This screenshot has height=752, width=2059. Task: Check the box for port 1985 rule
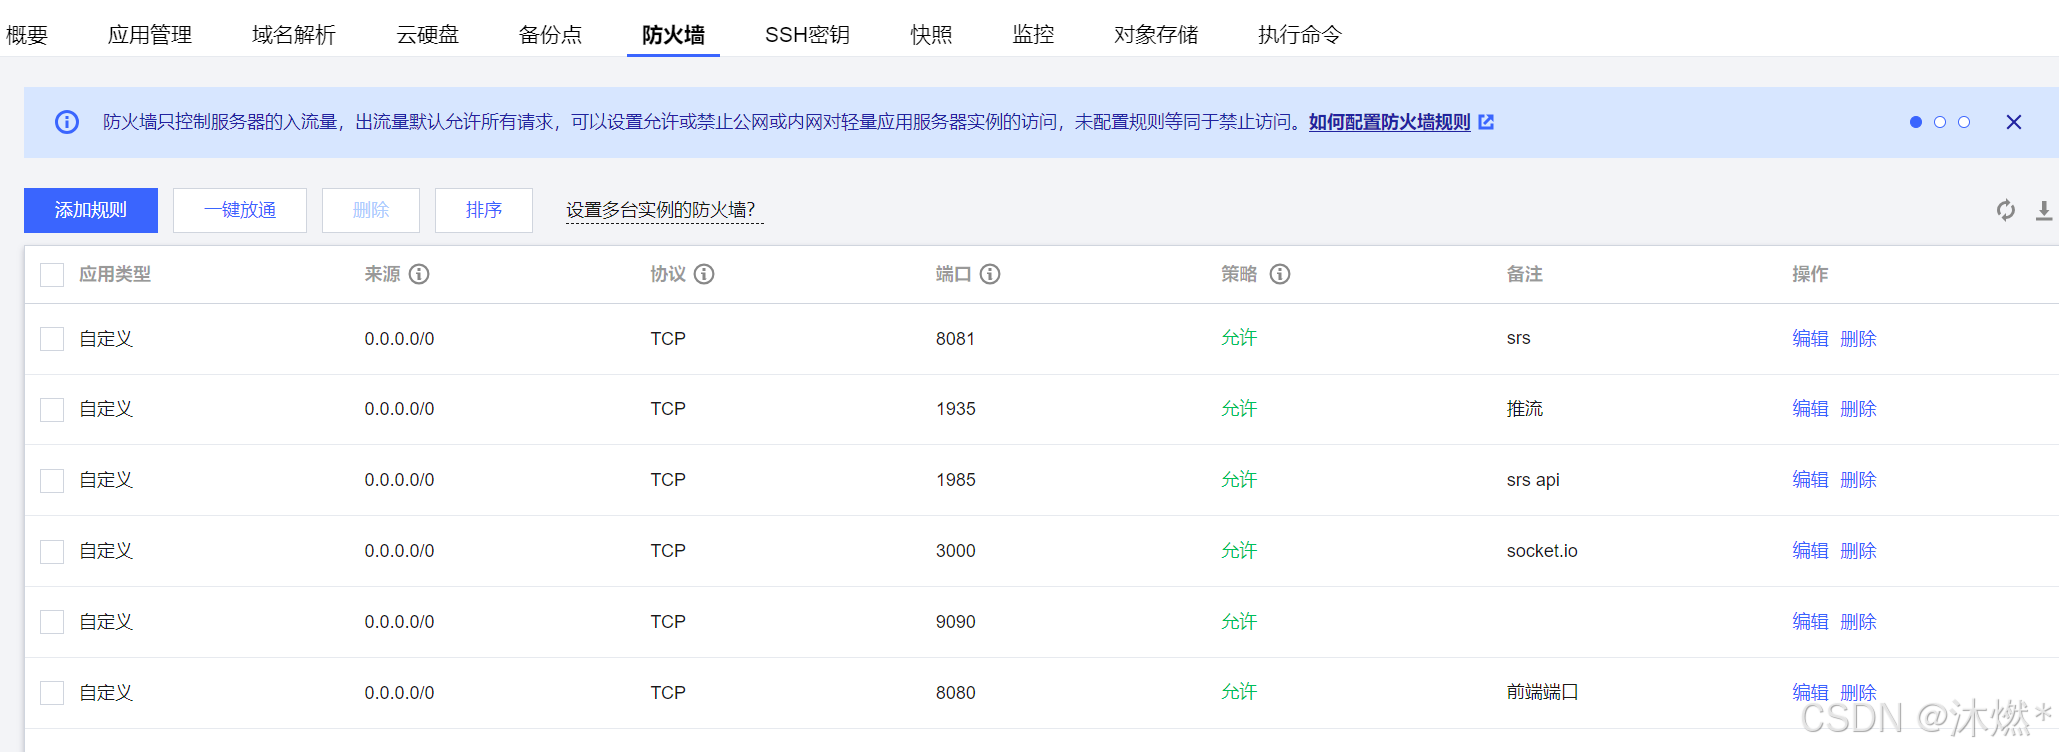point(52,481)
